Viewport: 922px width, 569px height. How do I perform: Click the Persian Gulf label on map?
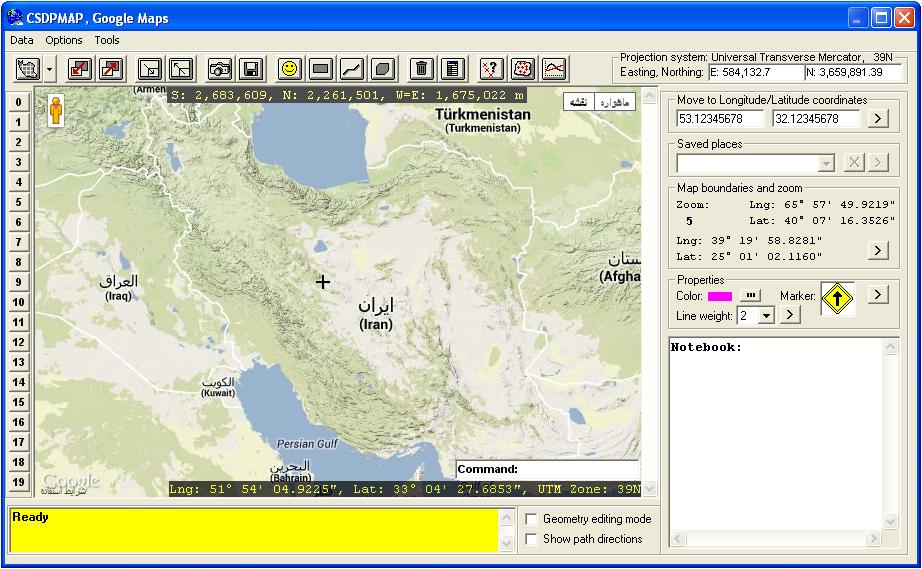307,444
